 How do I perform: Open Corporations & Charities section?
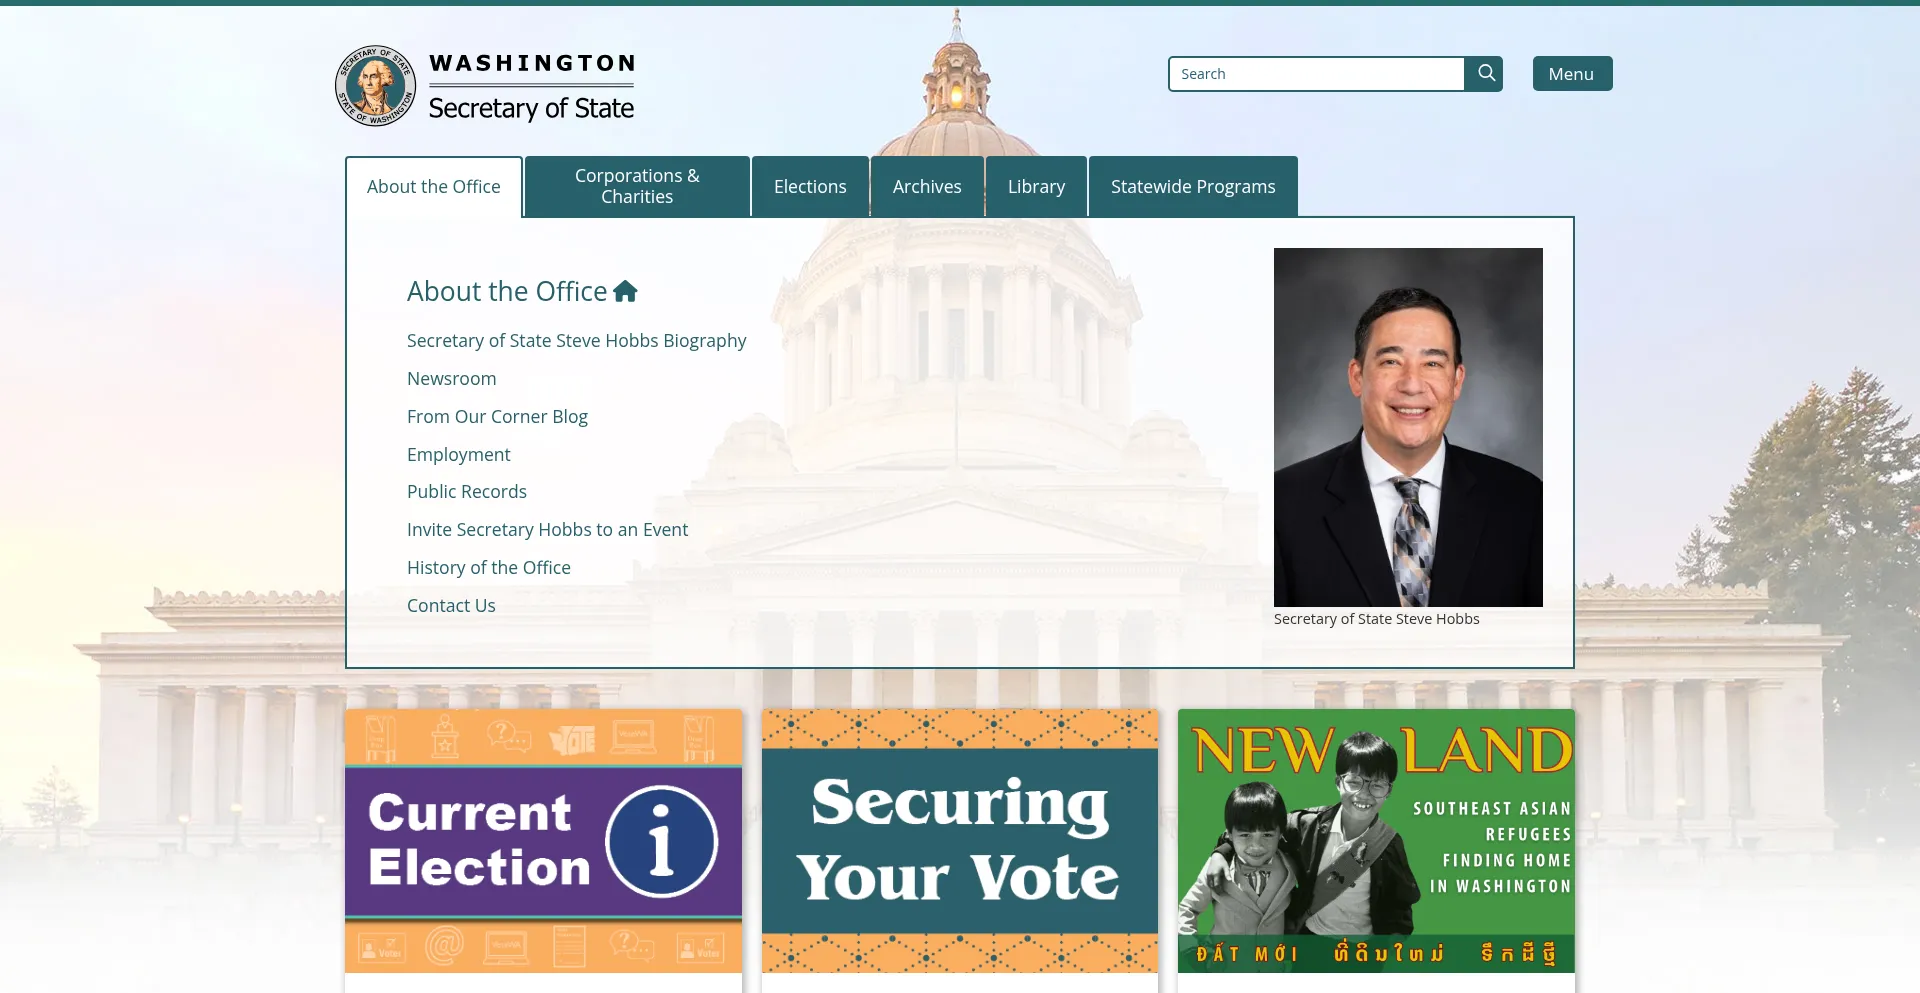(636, 186)
